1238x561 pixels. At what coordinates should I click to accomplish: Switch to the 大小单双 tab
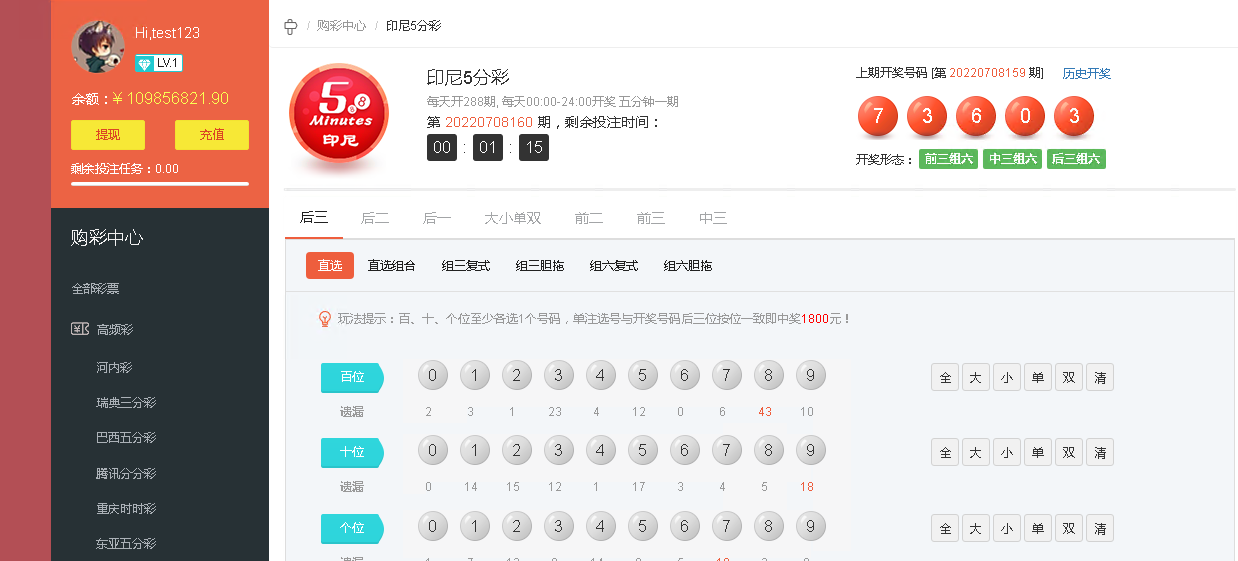point(512,218)
